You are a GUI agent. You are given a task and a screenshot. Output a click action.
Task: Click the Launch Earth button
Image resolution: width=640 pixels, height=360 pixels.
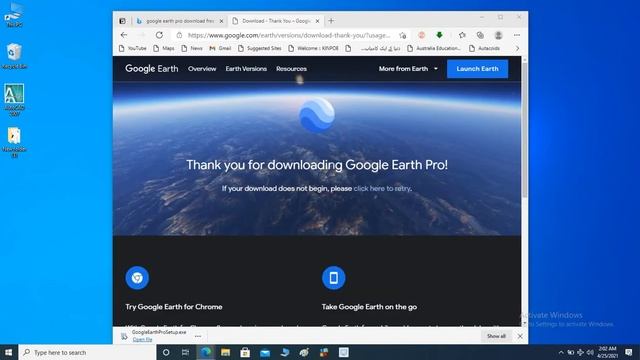tap(478, 69)
